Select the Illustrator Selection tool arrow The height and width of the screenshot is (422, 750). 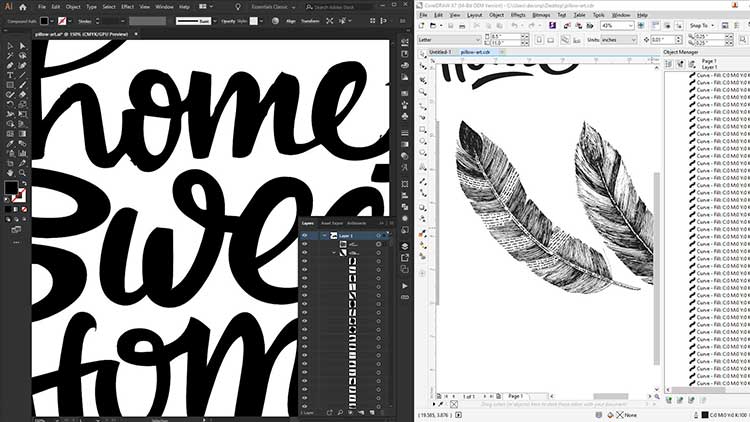[10, 46]
